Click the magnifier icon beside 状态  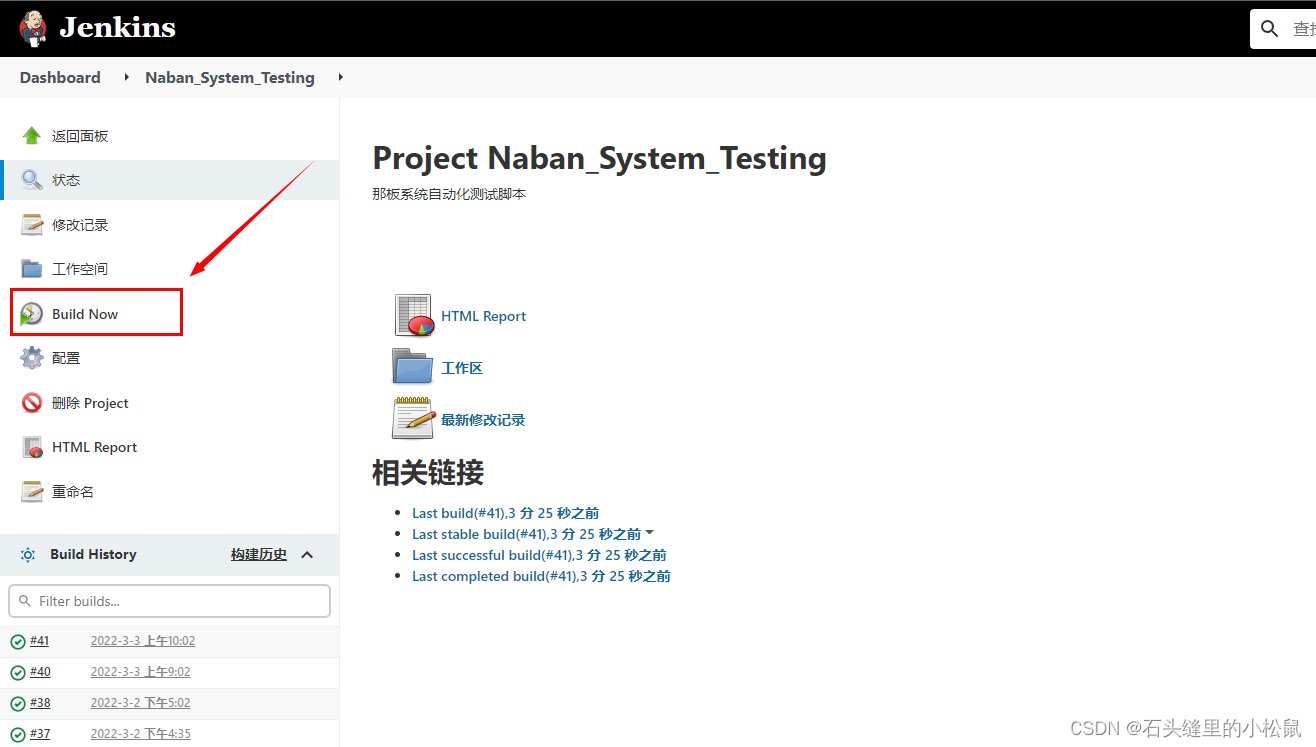click(x=32, y=180)
